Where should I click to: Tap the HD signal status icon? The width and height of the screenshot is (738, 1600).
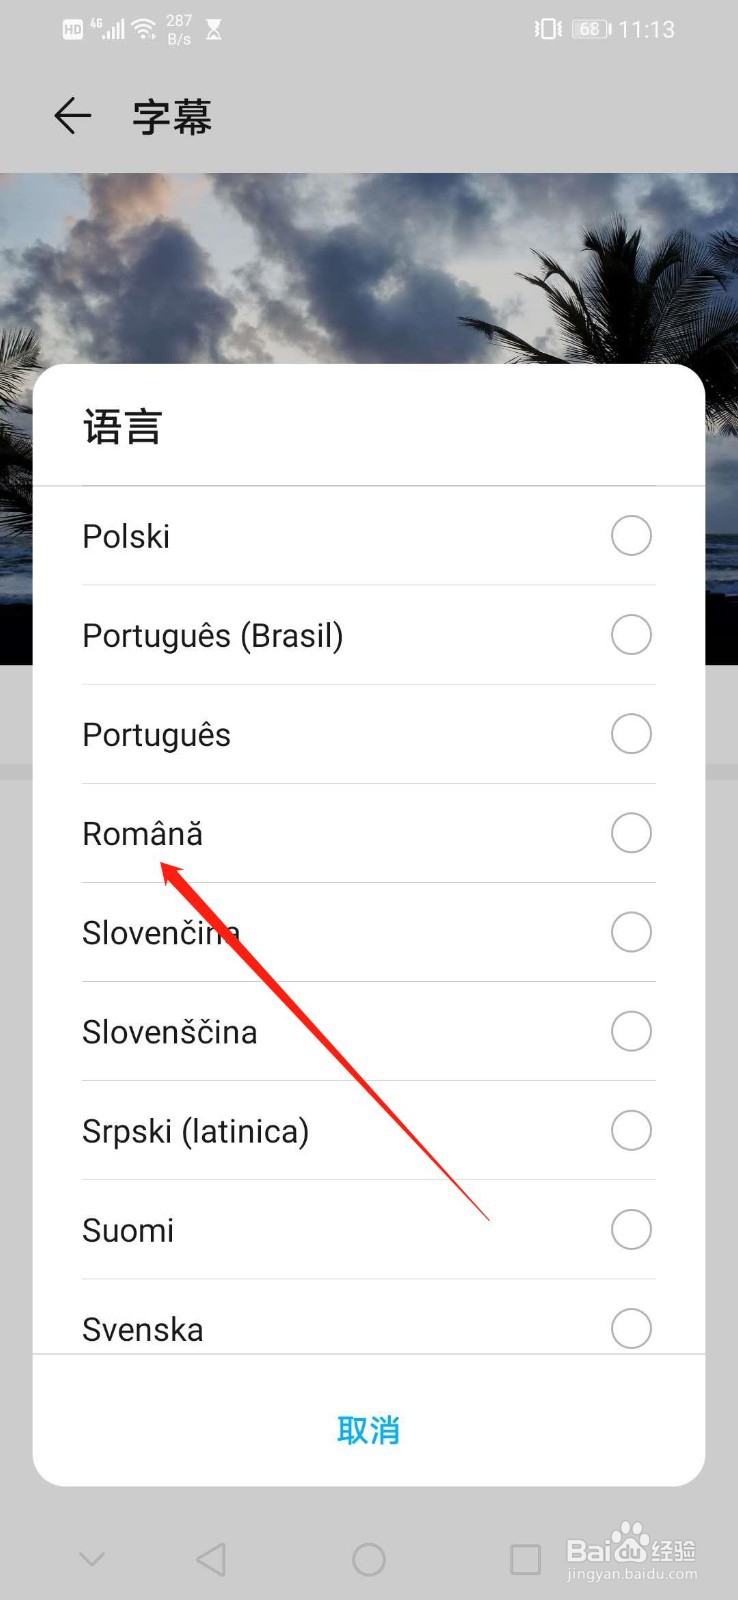pos(73,29)
